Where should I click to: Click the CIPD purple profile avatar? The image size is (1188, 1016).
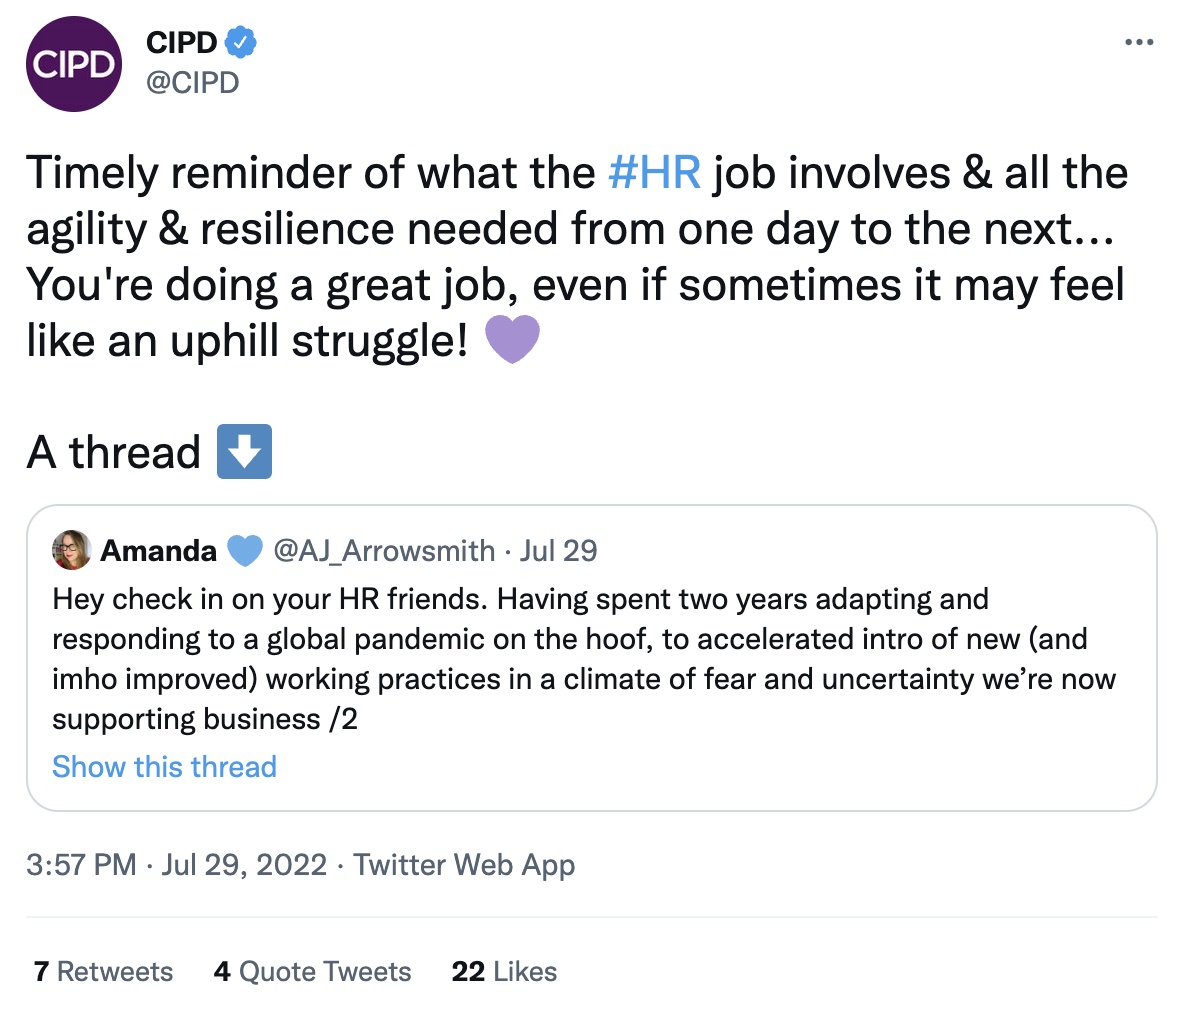coord(73,64)
